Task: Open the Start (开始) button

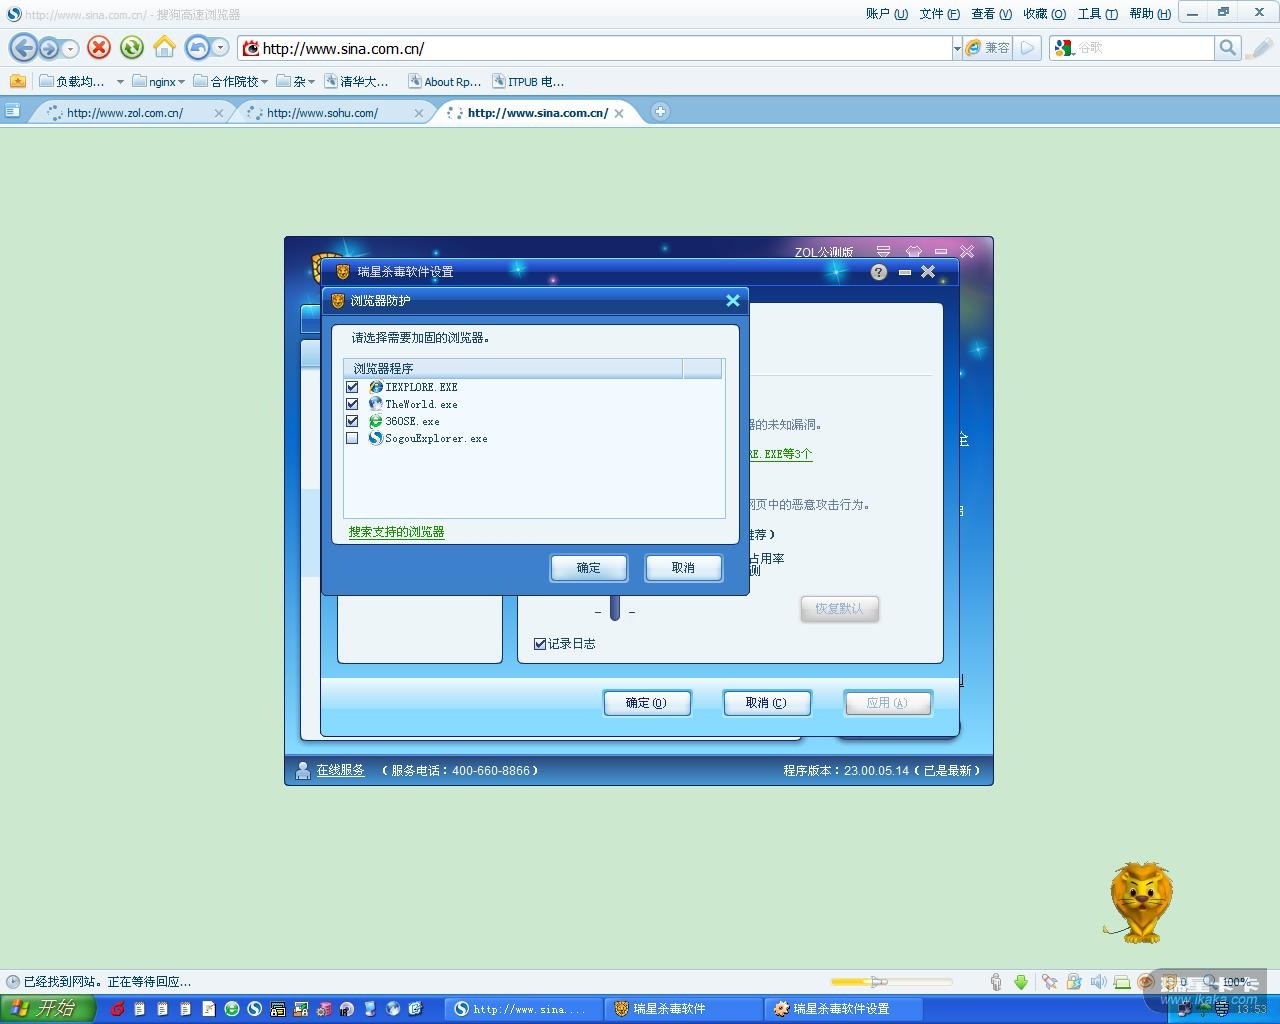Action: click(47, 1009)
